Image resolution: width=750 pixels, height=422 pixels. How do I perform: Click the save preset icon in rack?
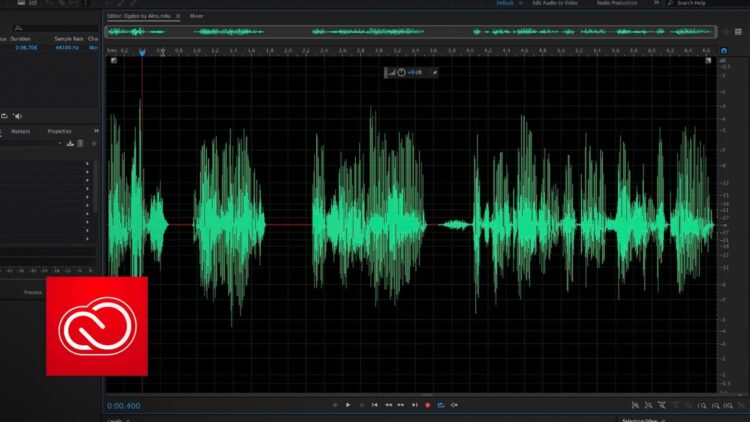click(70, 143)
